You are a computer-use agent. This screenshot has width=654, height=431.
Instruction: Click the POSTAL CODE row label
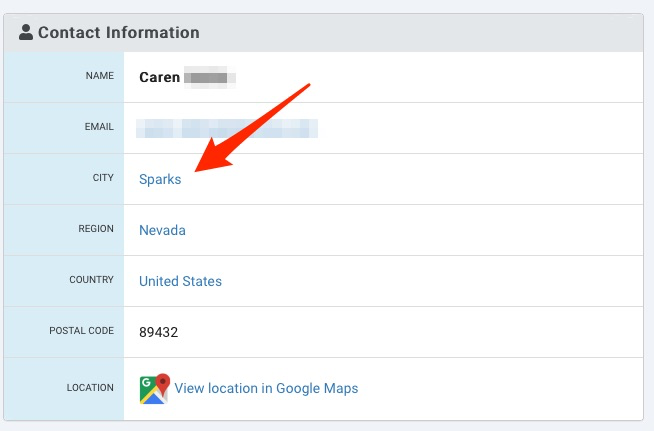point(81,330)
